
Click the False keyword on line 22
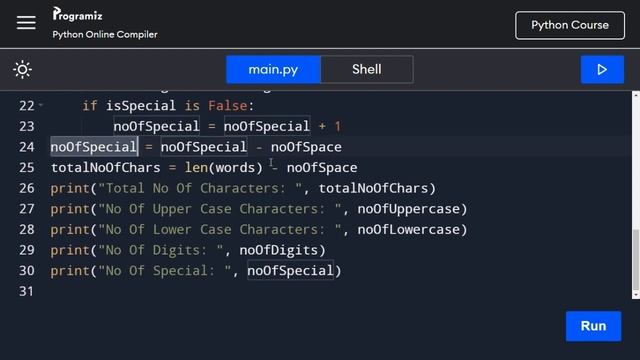pyautogui.click(x=228, y=106)
